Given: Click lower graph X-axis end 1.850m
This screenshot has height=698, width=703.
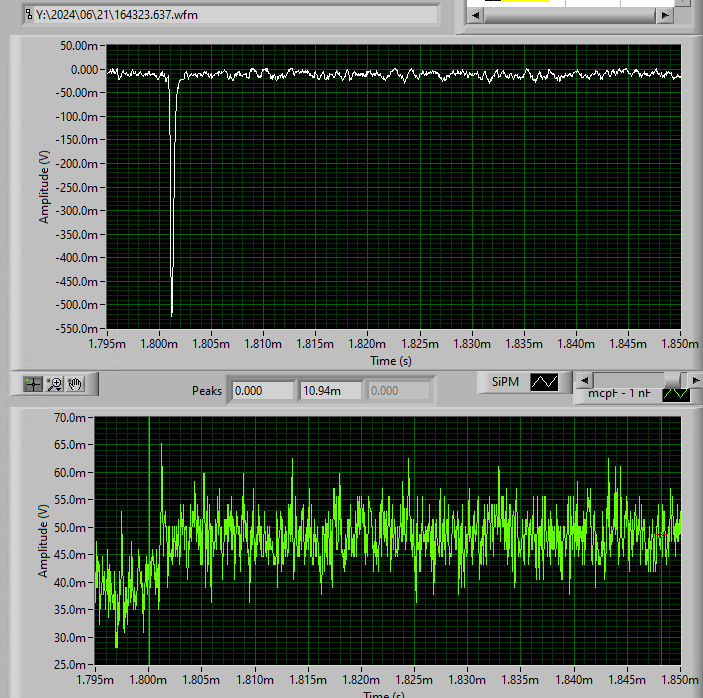Looking at the screenshot, I should point(680,680).
